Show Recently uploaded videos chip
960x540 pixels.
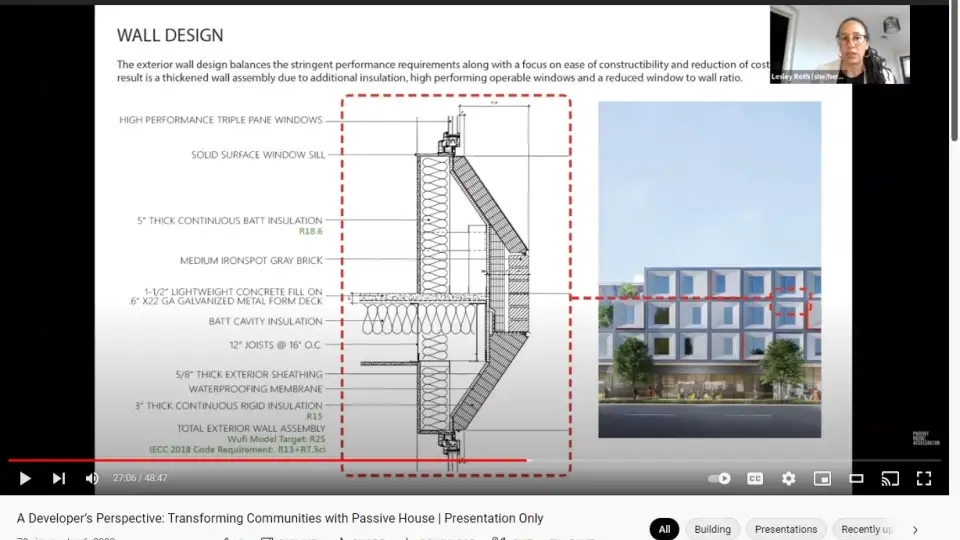click(866, 529)
